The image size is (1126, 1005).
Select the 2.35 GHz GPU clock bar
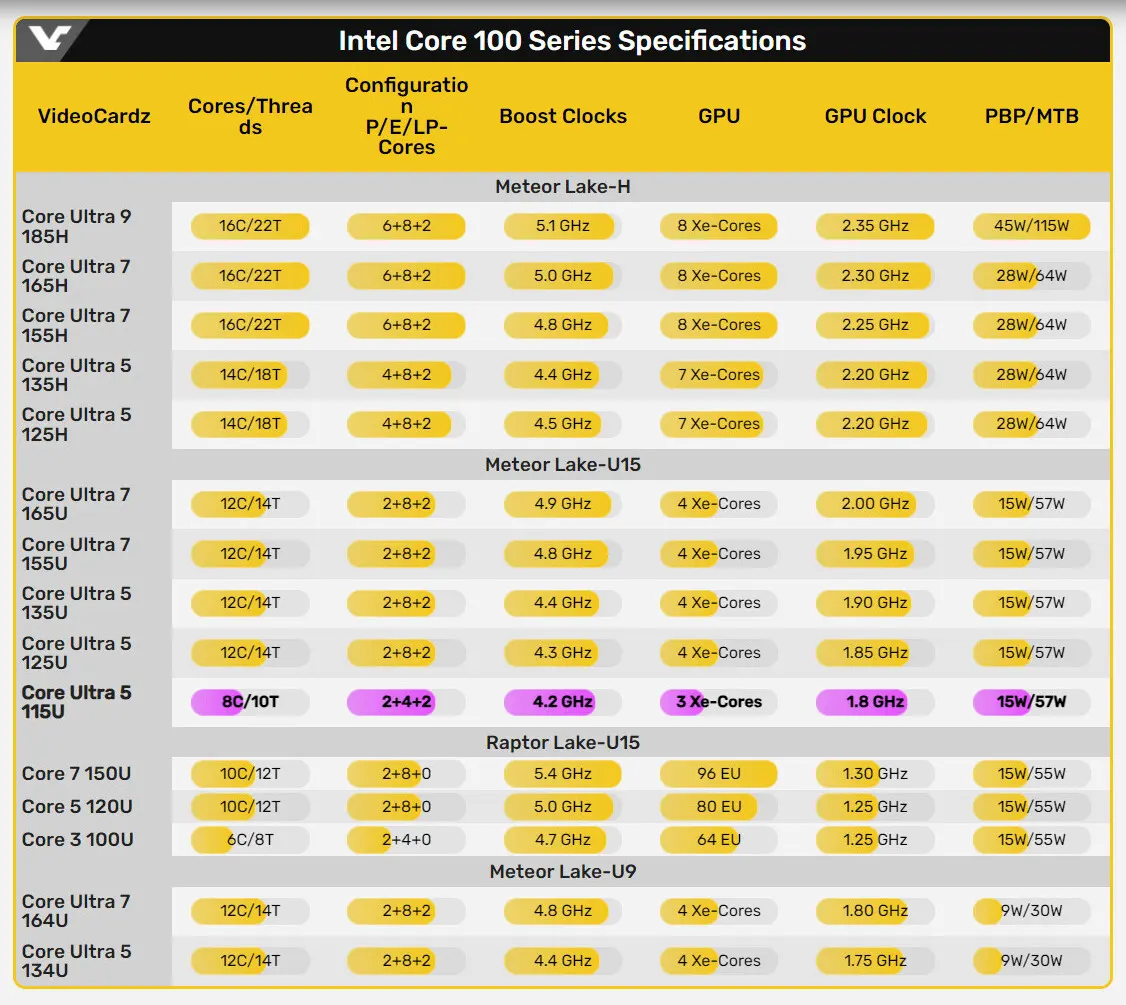pyautogui.click(x=875, y=226)
